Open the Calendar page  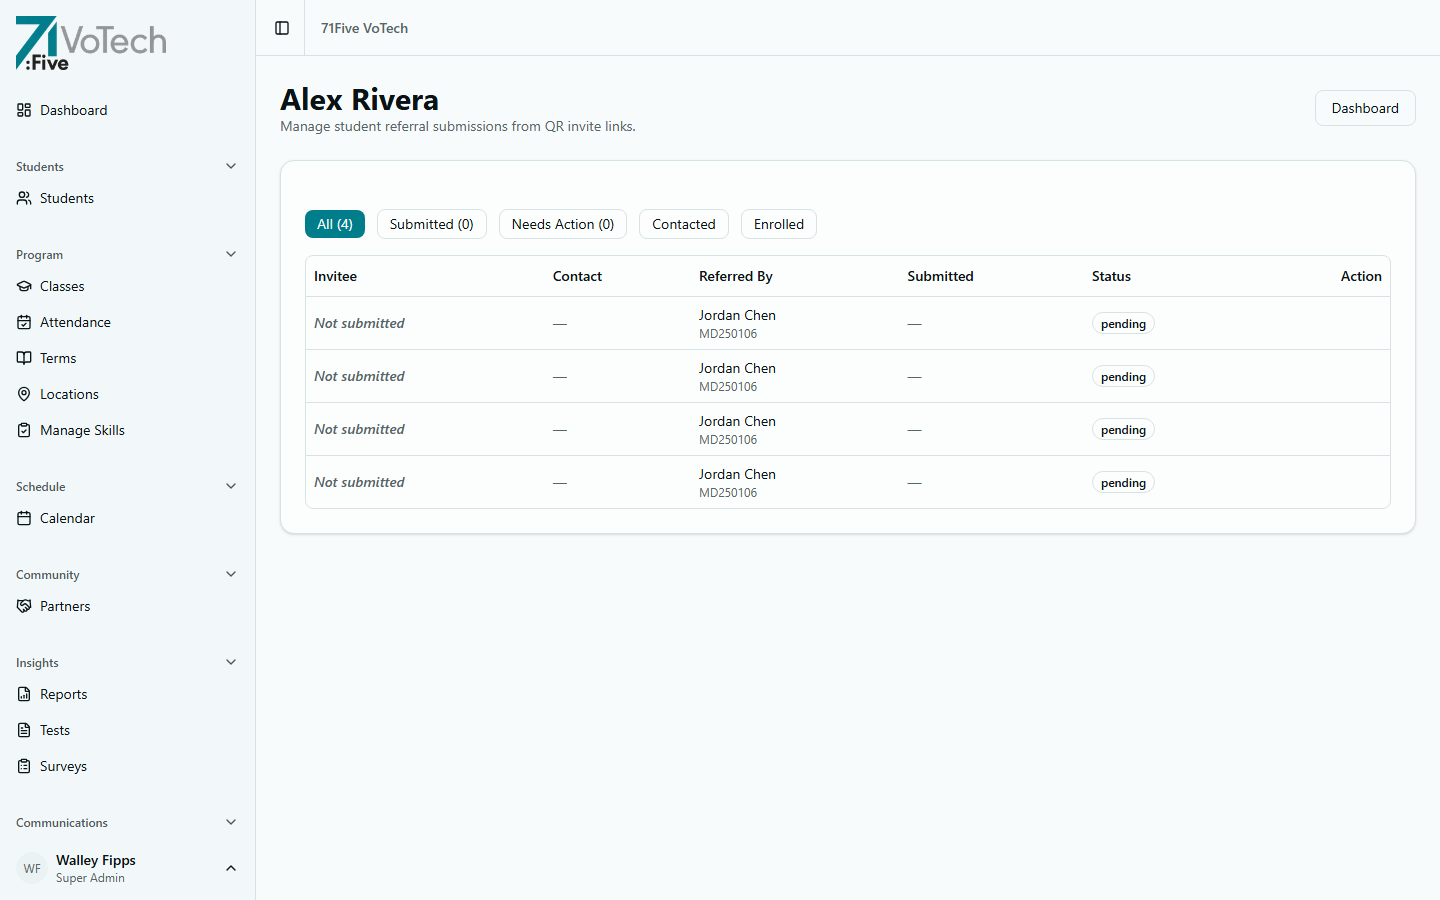point(24,518)
